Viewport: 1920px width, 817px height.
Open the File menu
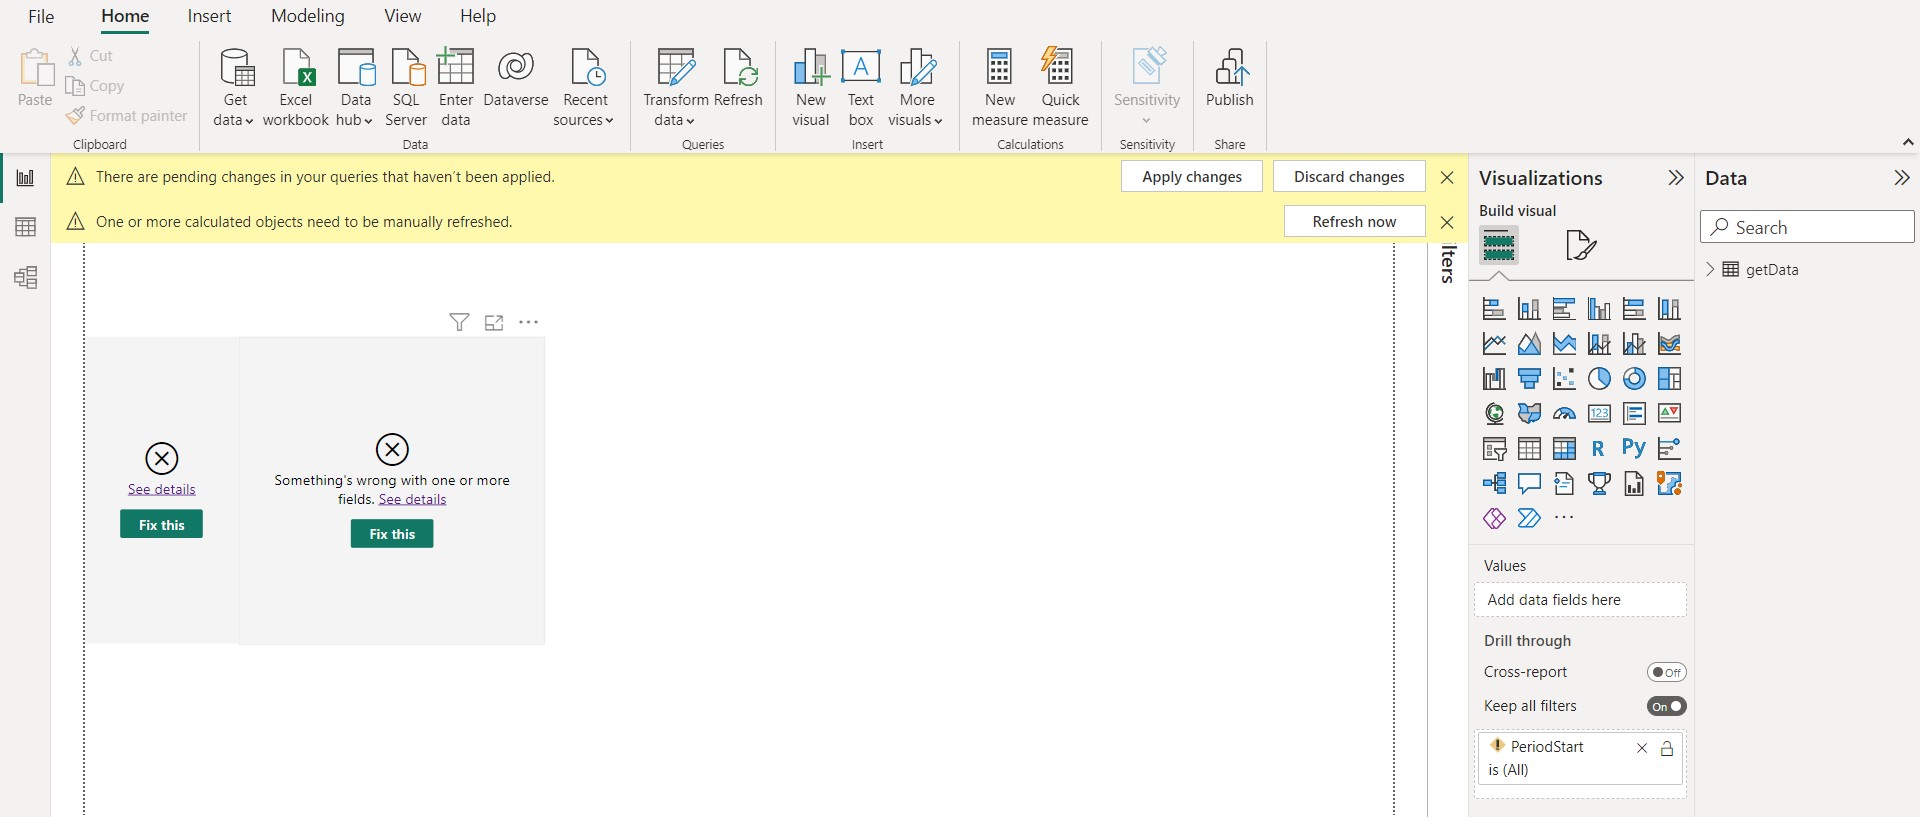(x=41, y=16)
